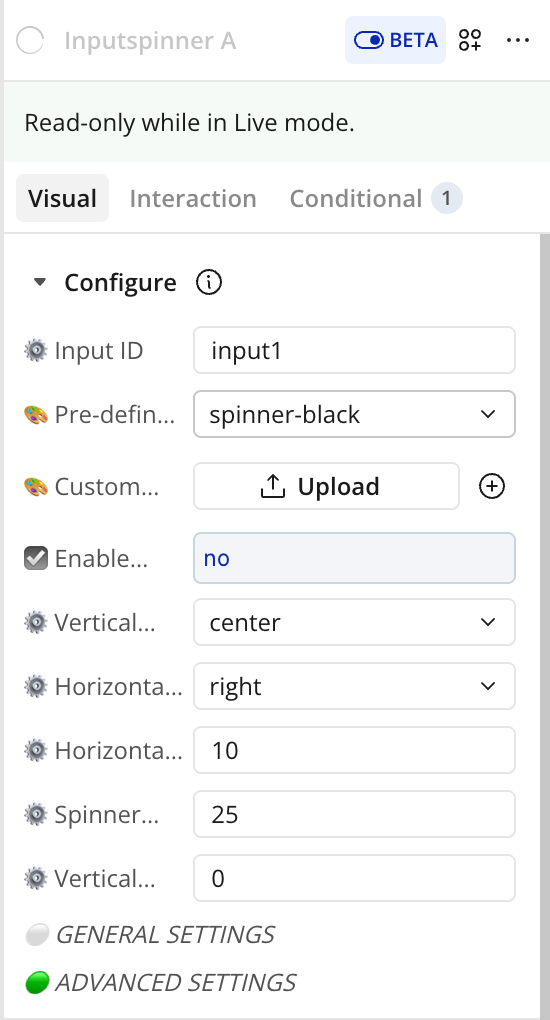Screen dimensions: 550x1020
Task: Click the gear icon beside Input ID
Action: tap(36, 351)
